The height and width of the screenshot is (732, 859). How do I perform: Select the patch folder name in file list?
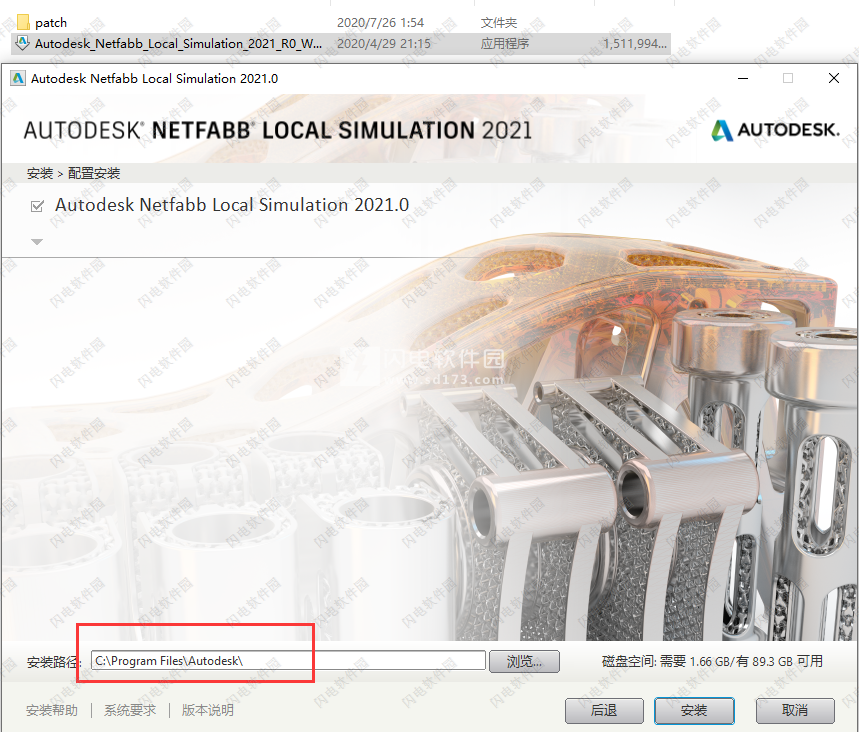[x=51, y=23]
